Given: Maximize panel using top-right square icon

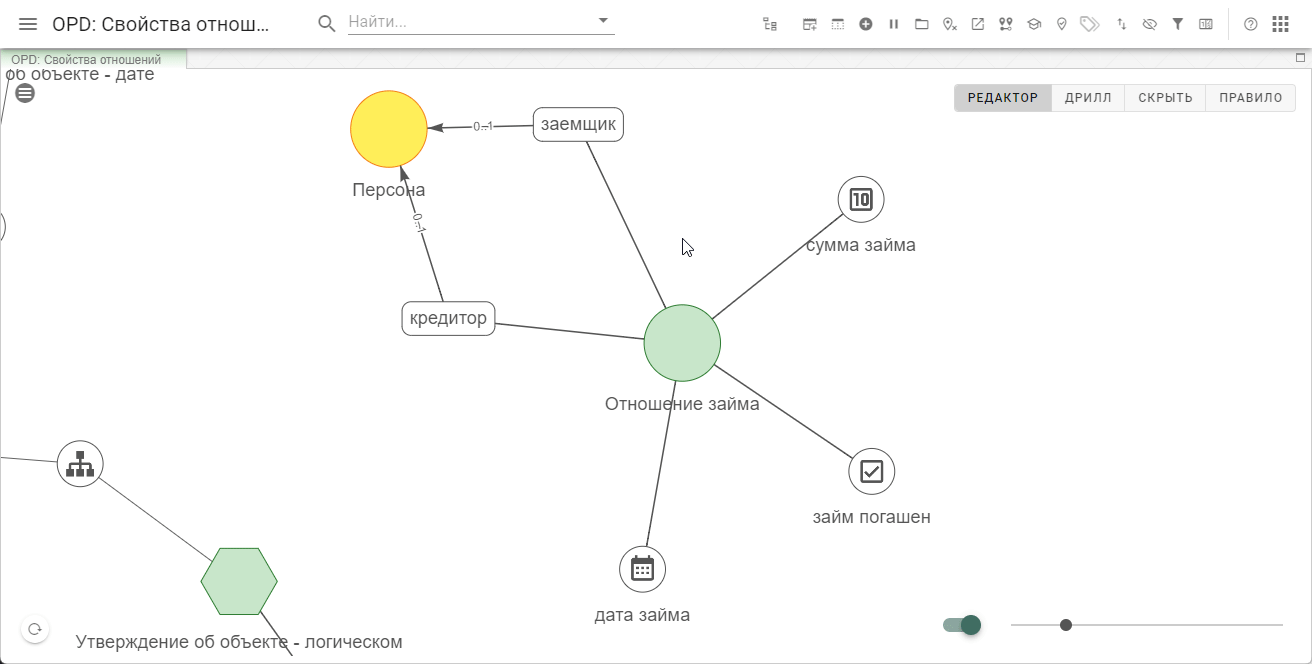Looking at the screenshot, I should pyautogui.click(x=1300, y=58).
